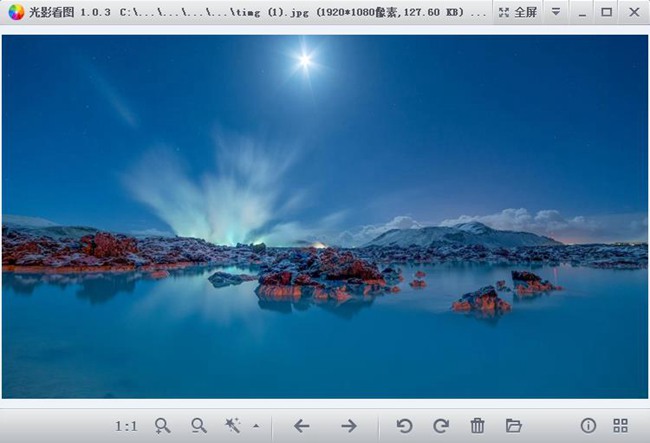
Task: Rotate image counterclockwise
Action: [404, 426]
